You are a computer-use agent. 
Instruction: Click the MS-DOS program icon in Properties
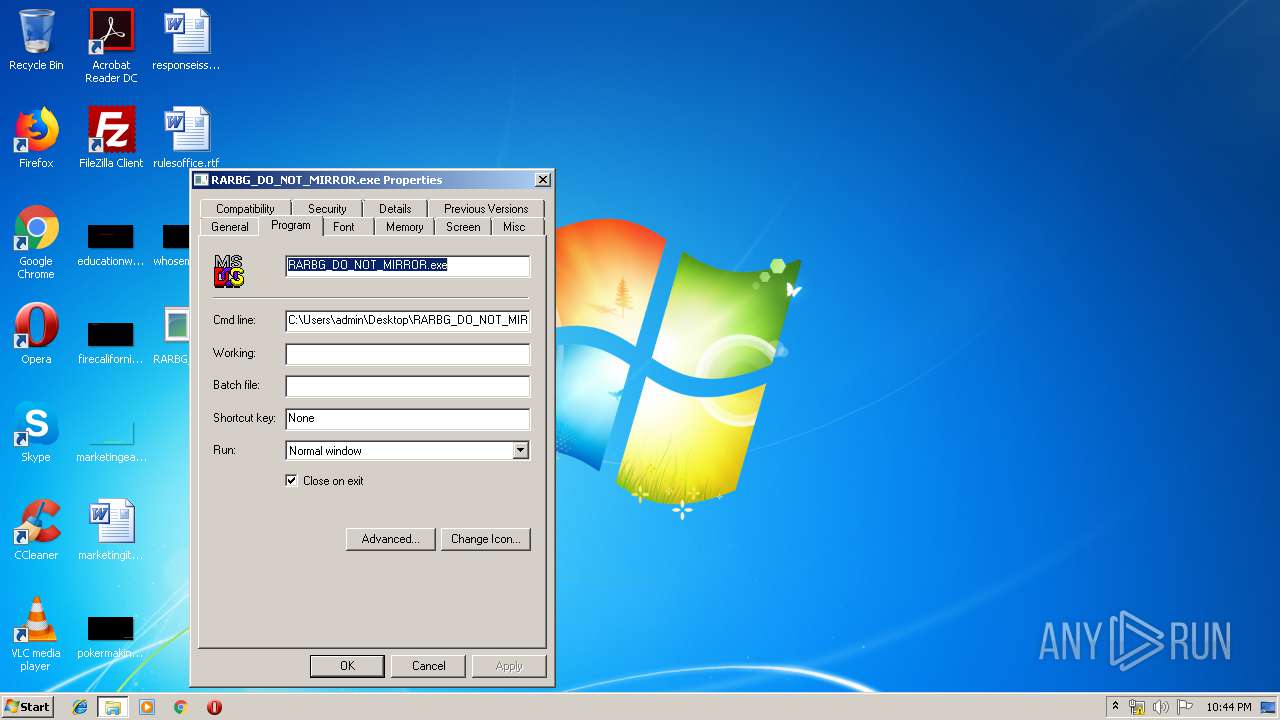coord(229,271)
